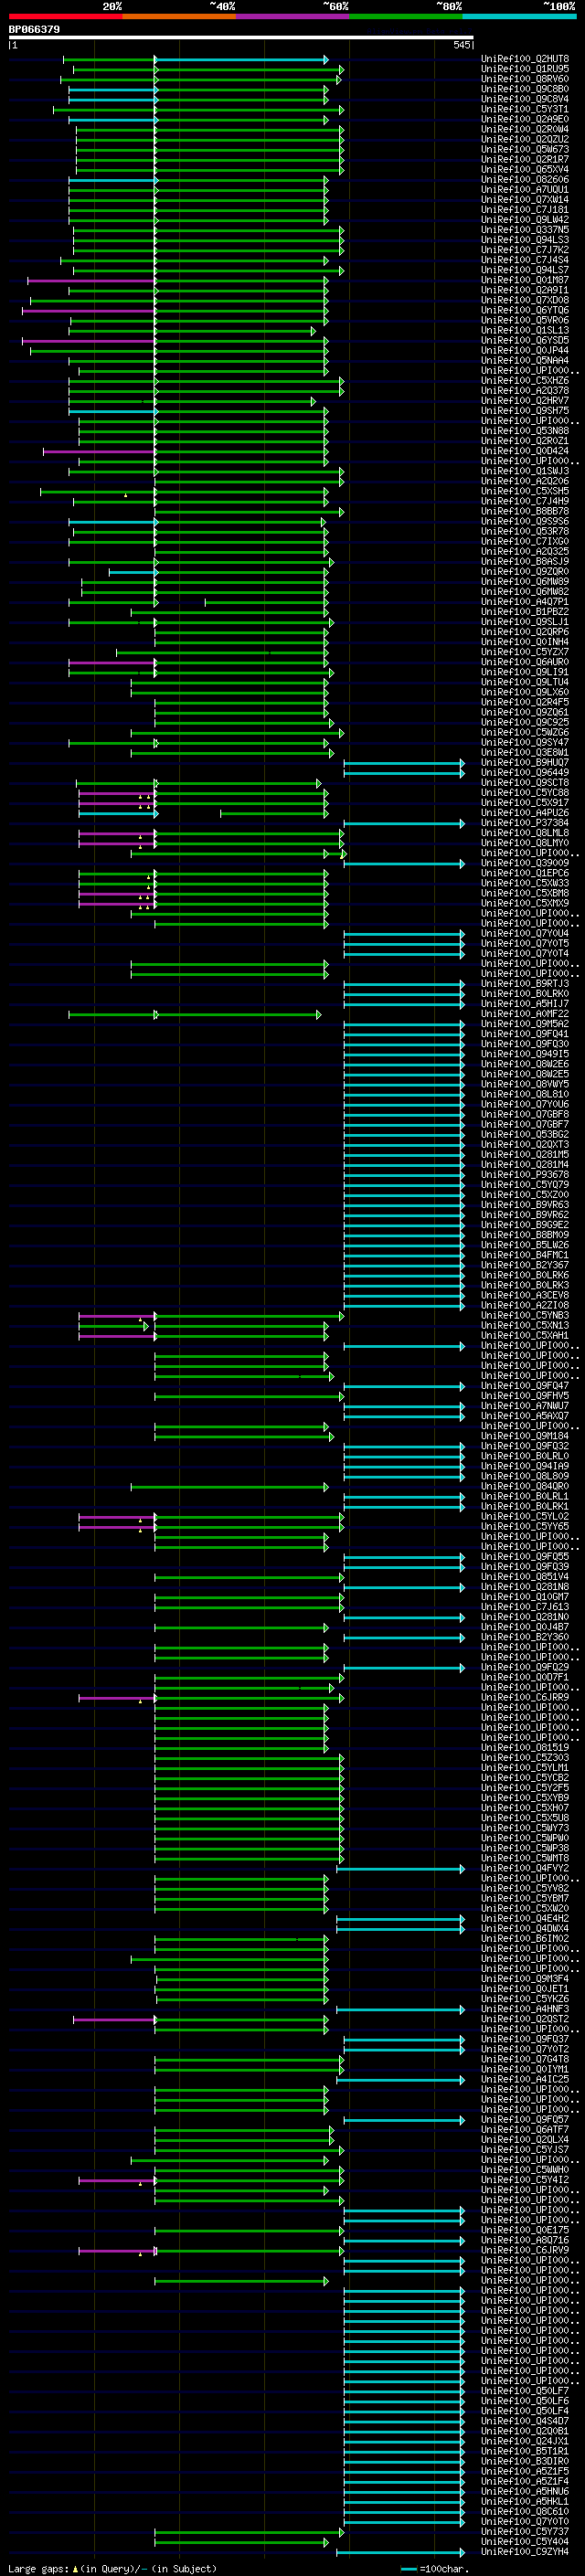The height and width of the screenshot is (2576, 585).
Task: Select hit label UniRef100_A0MF22
Action: tap(525, 1015)
